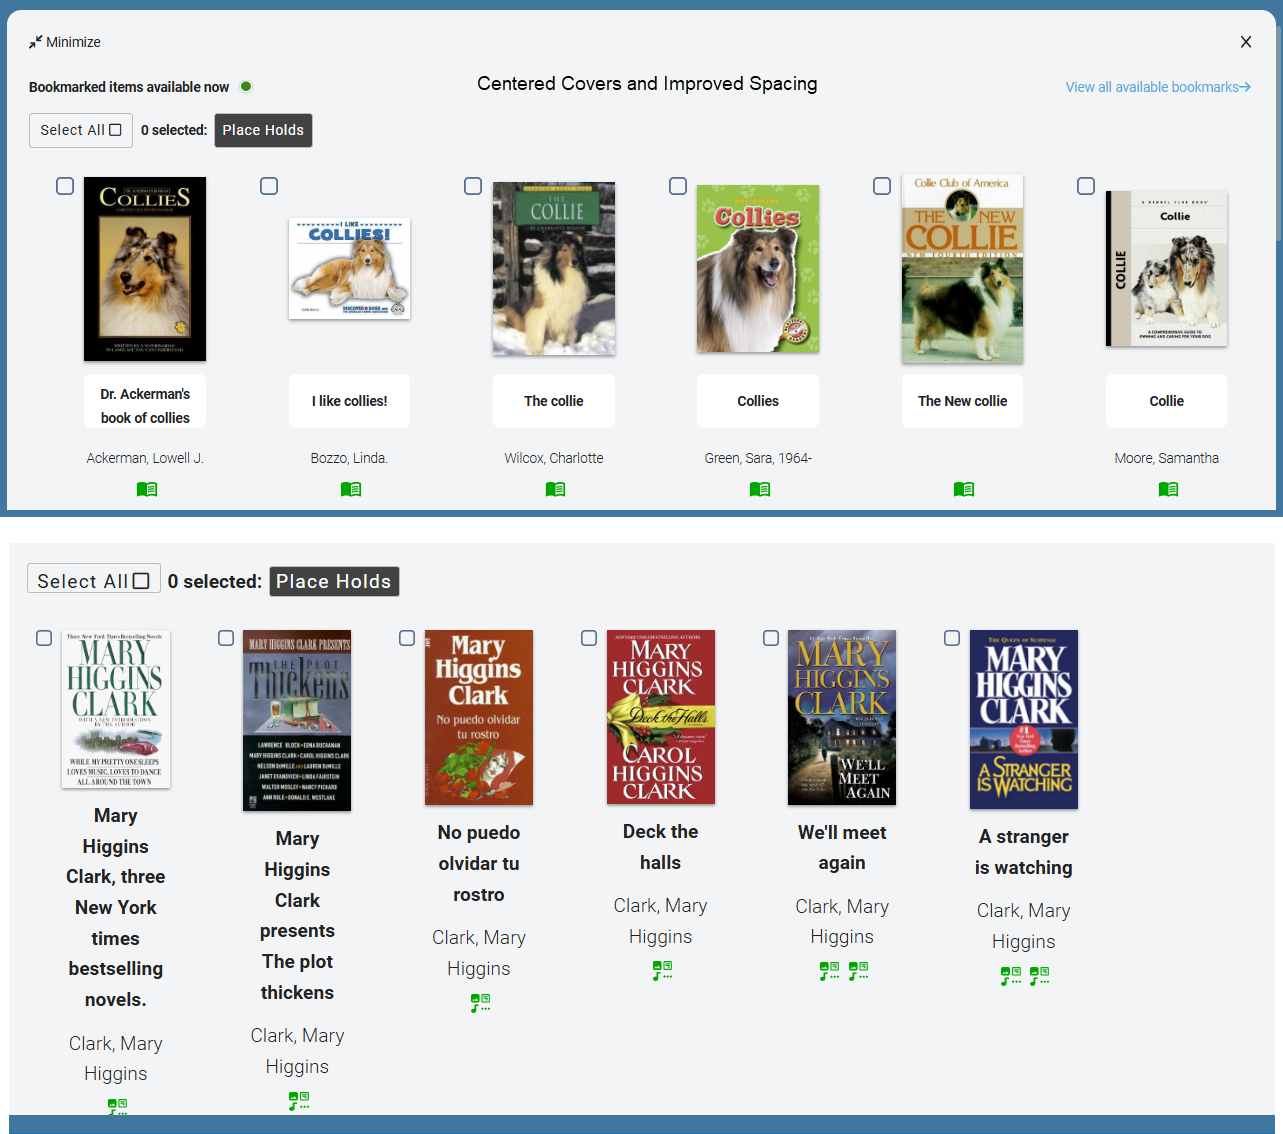Viewport: 1283px width, 1134px height.
Task: Click the first audiobook icon under We'll meet again
Action: click(x=829, y=971)
